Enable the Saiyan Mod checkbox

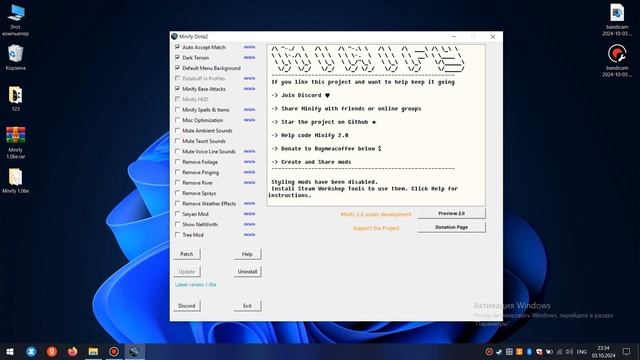coord(178,213)
